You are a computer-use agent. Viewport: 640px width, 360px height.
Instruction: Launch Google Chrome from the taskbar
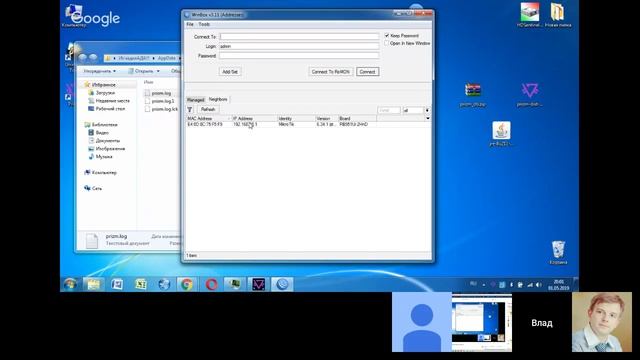pos(187,284)
